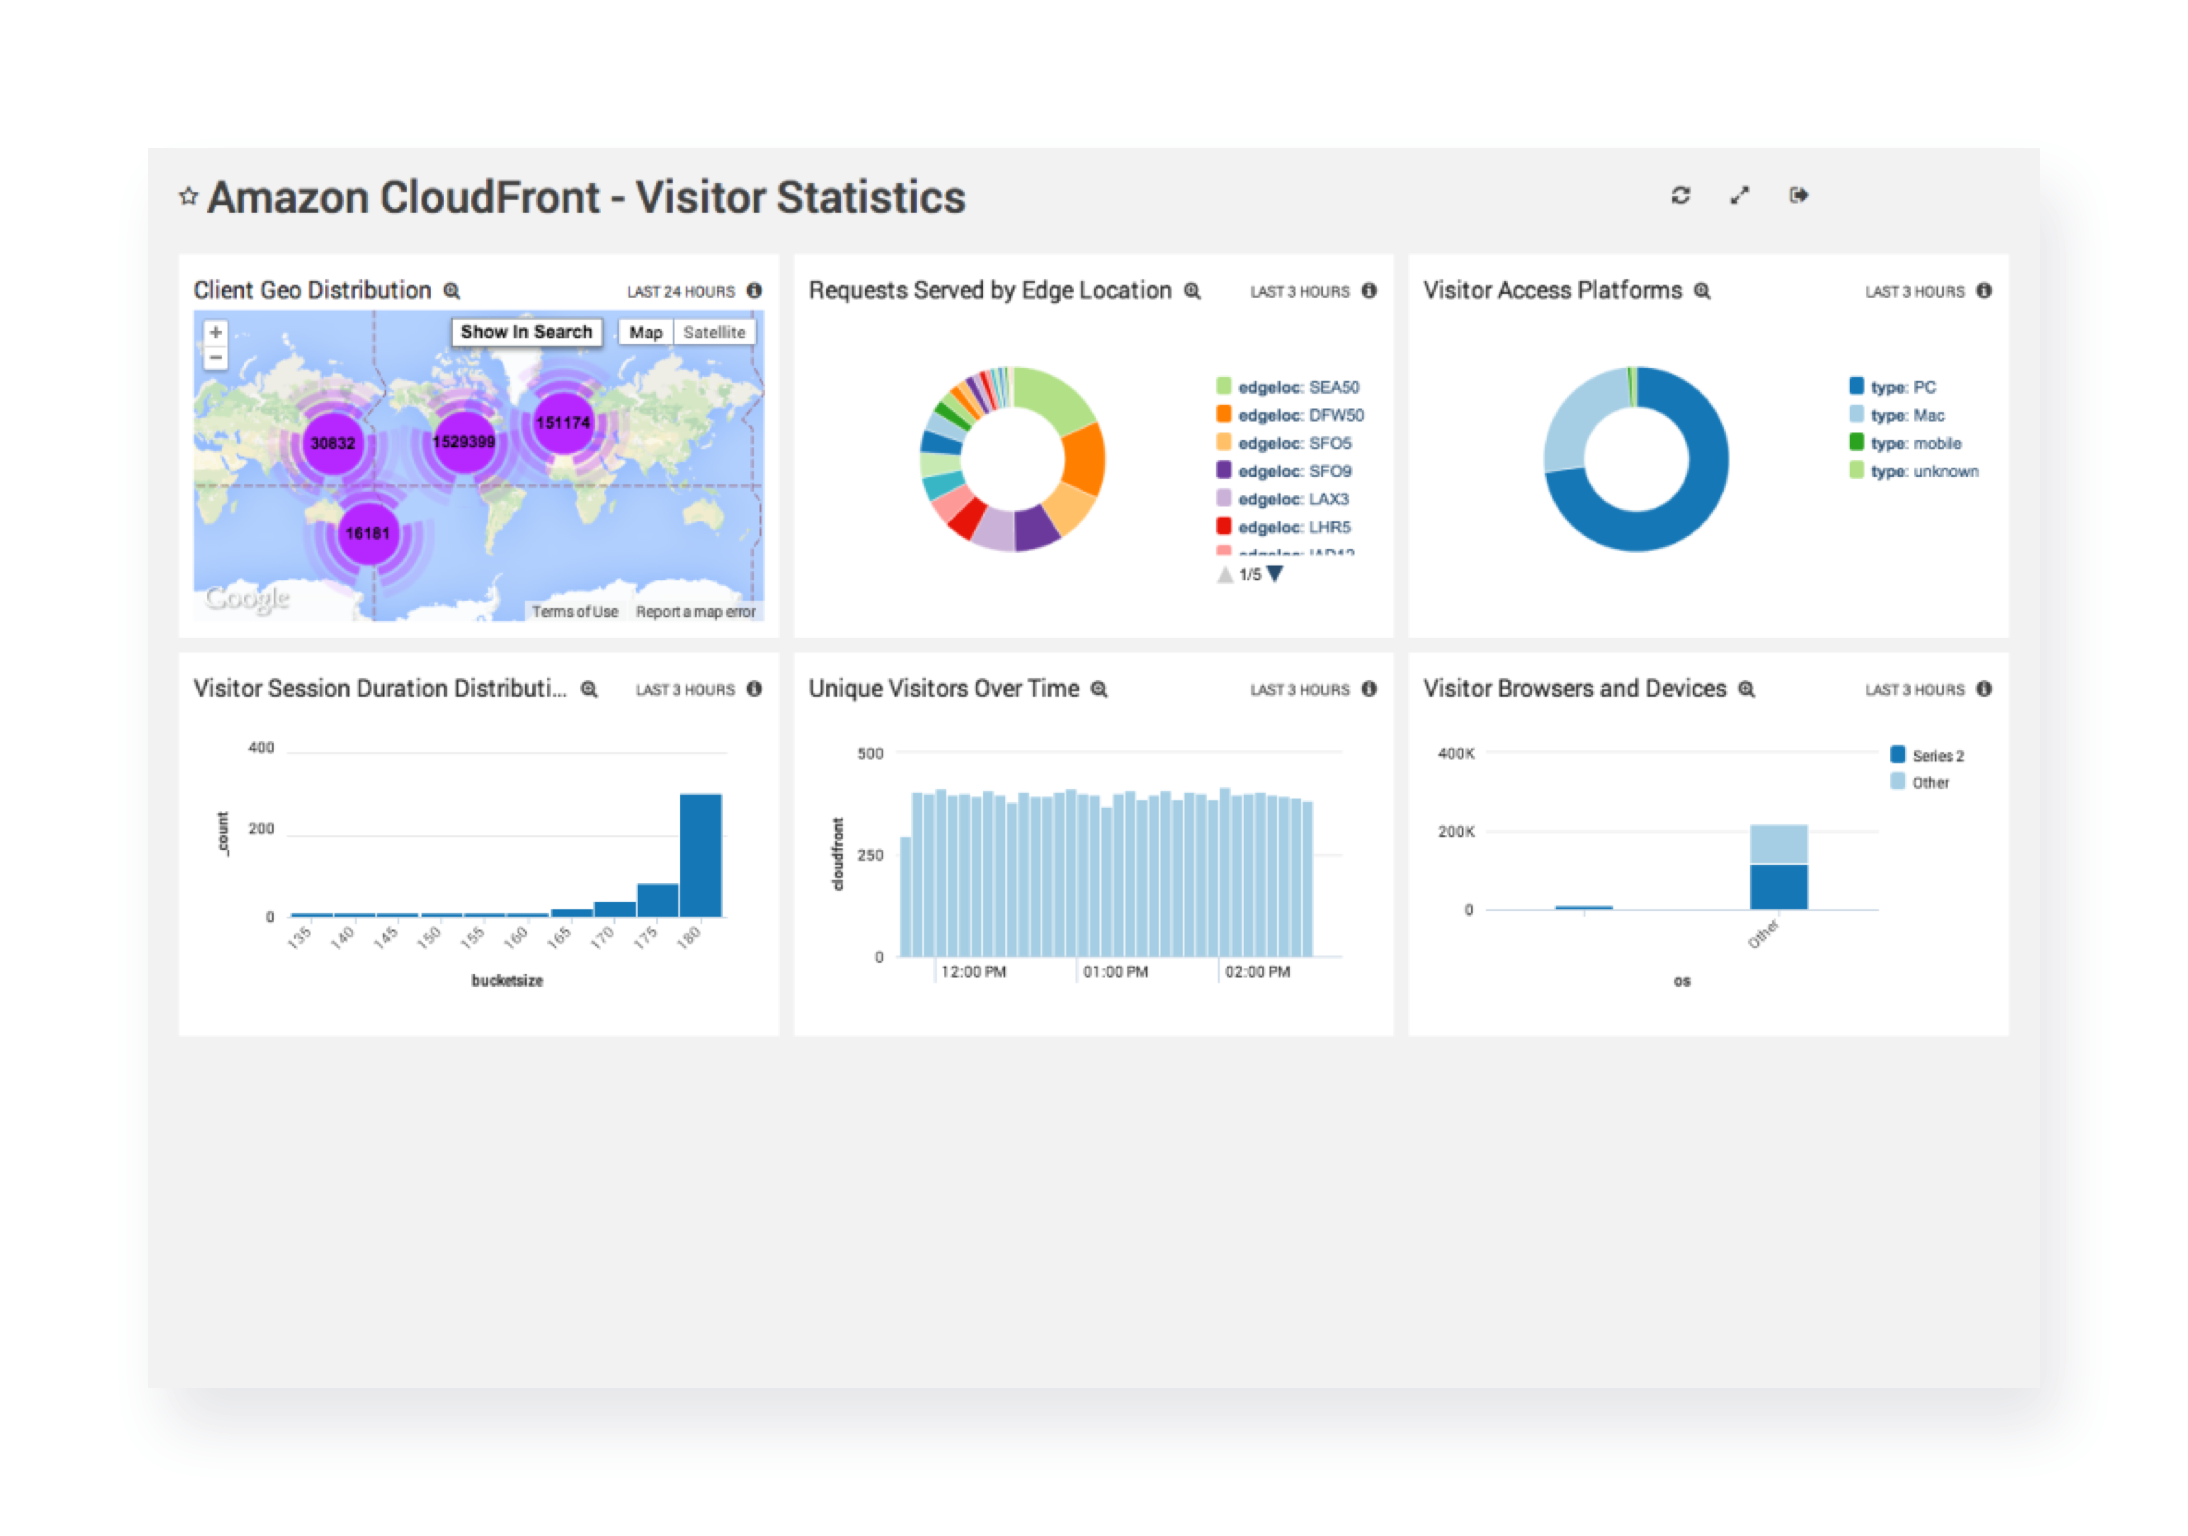Click Amazon CloudFront - Visitor Statistics title
2188x1536 pixels.
586,197
